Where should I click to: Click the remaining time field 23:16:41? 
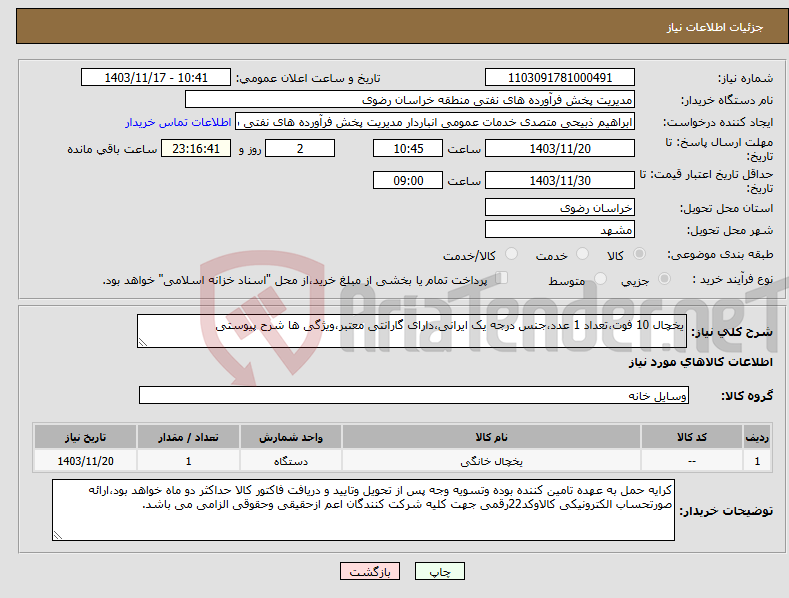(196, 148)
